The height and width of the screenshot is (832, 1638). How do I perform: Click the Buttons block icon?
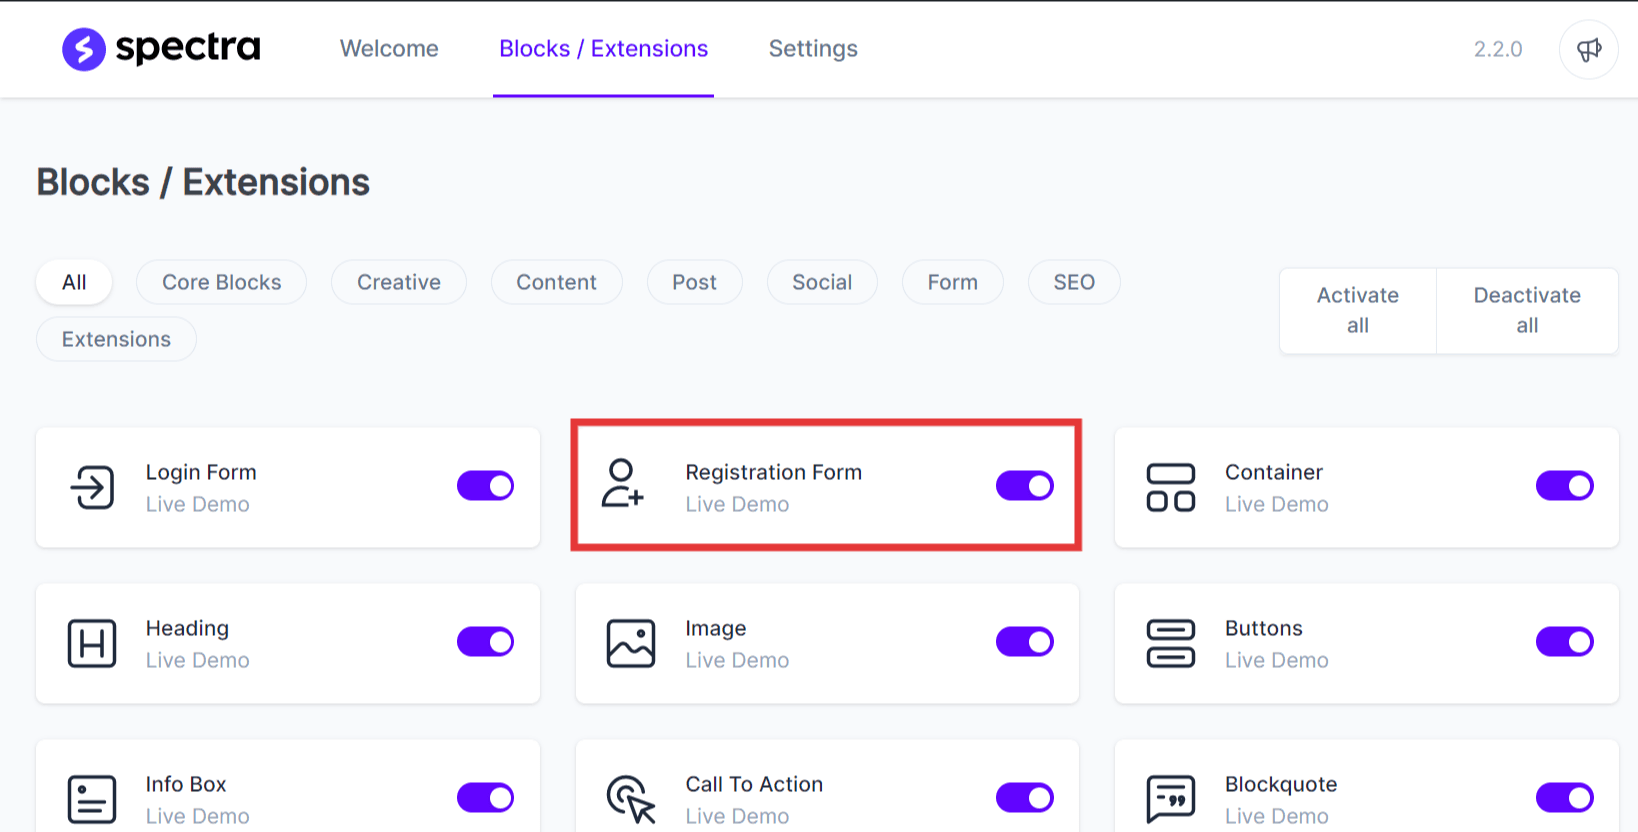pos(1170,643)
